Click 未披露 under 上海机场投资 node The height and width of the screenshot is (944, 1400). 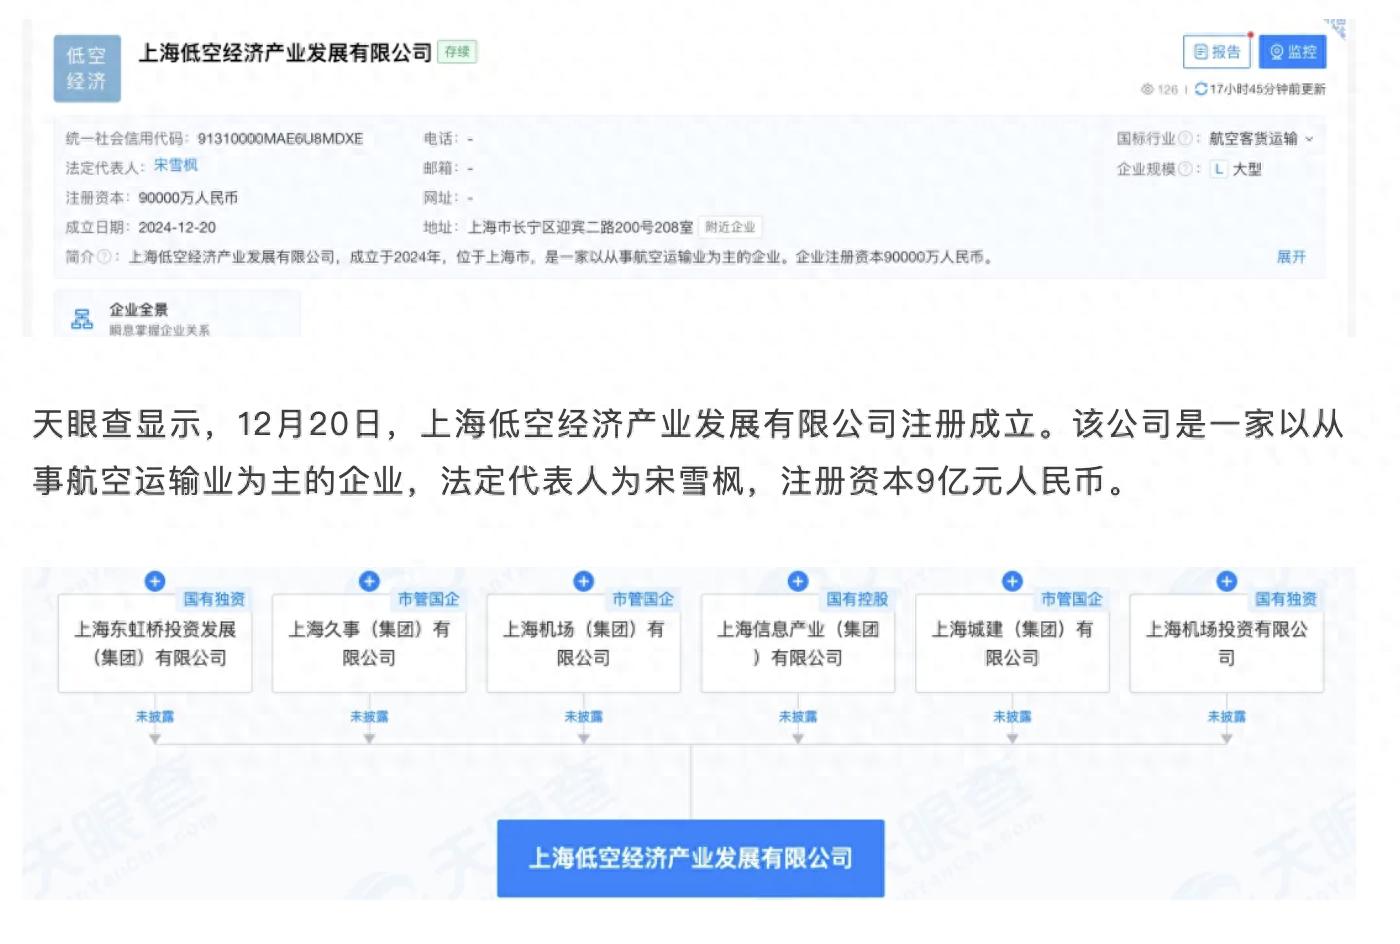click(x=1227, y=716)
